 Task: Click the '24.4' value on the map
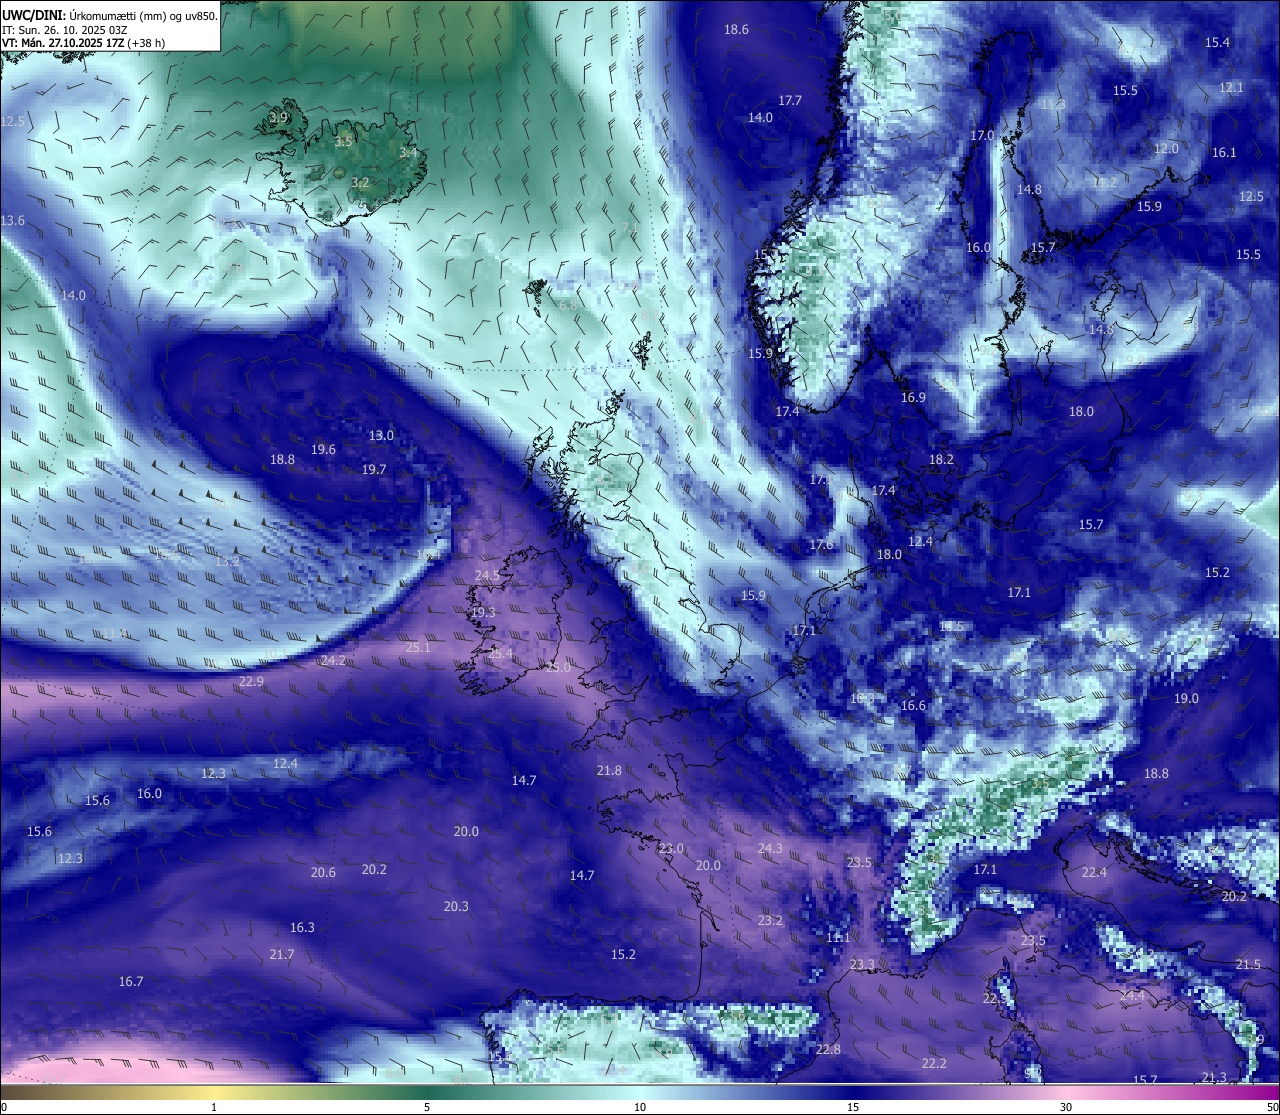click(x=1132, y=996)
